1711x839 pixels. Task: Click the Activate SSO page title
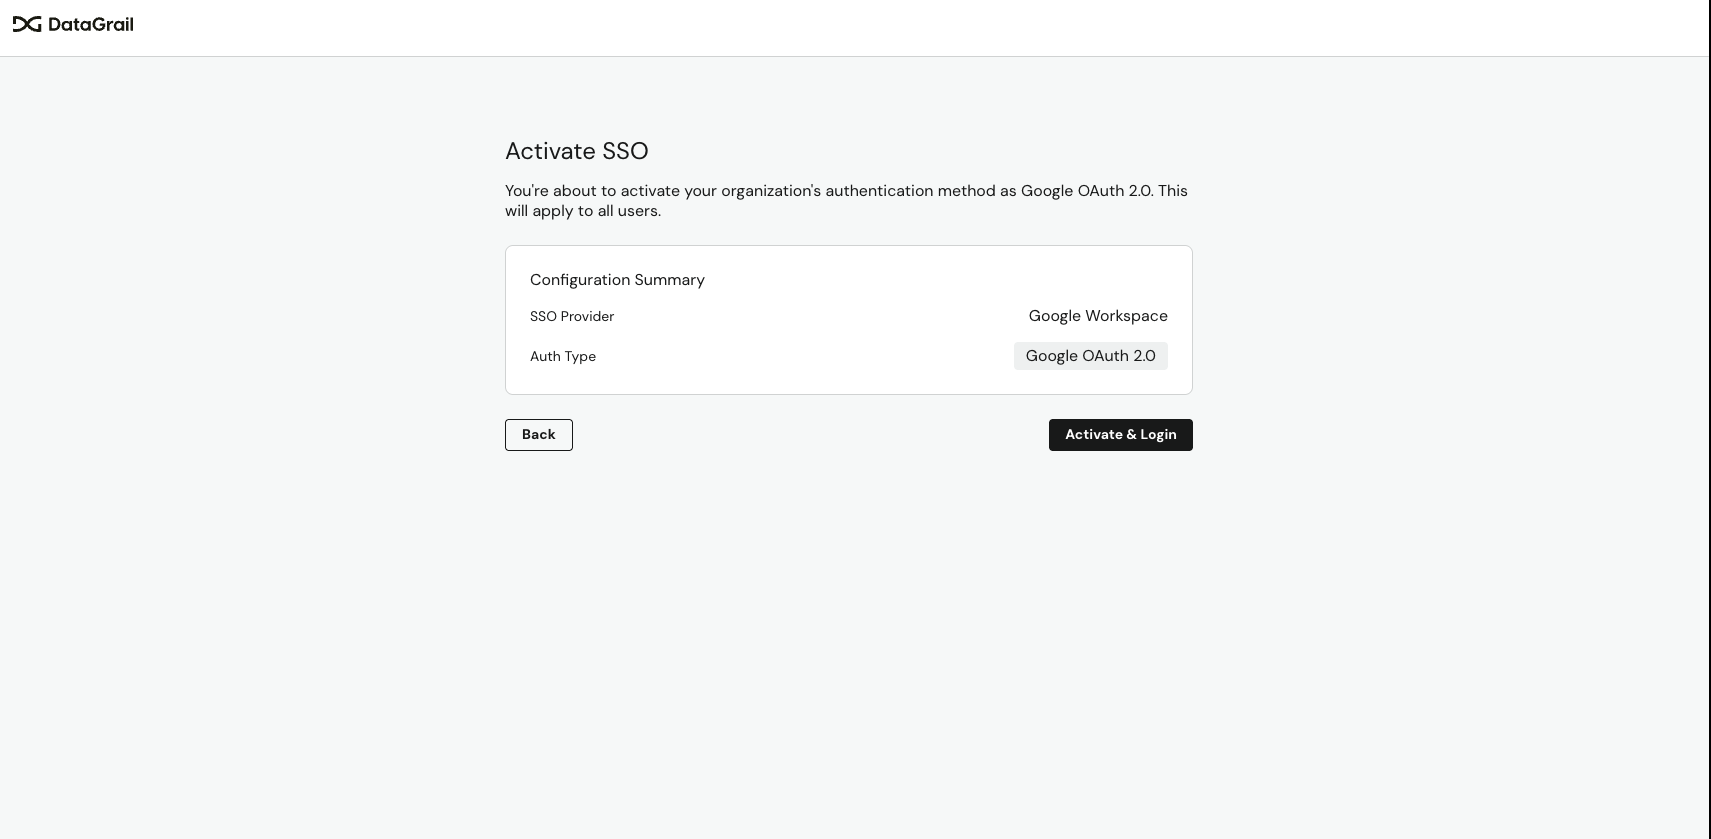pyautogui.click(x=577, y=151)
